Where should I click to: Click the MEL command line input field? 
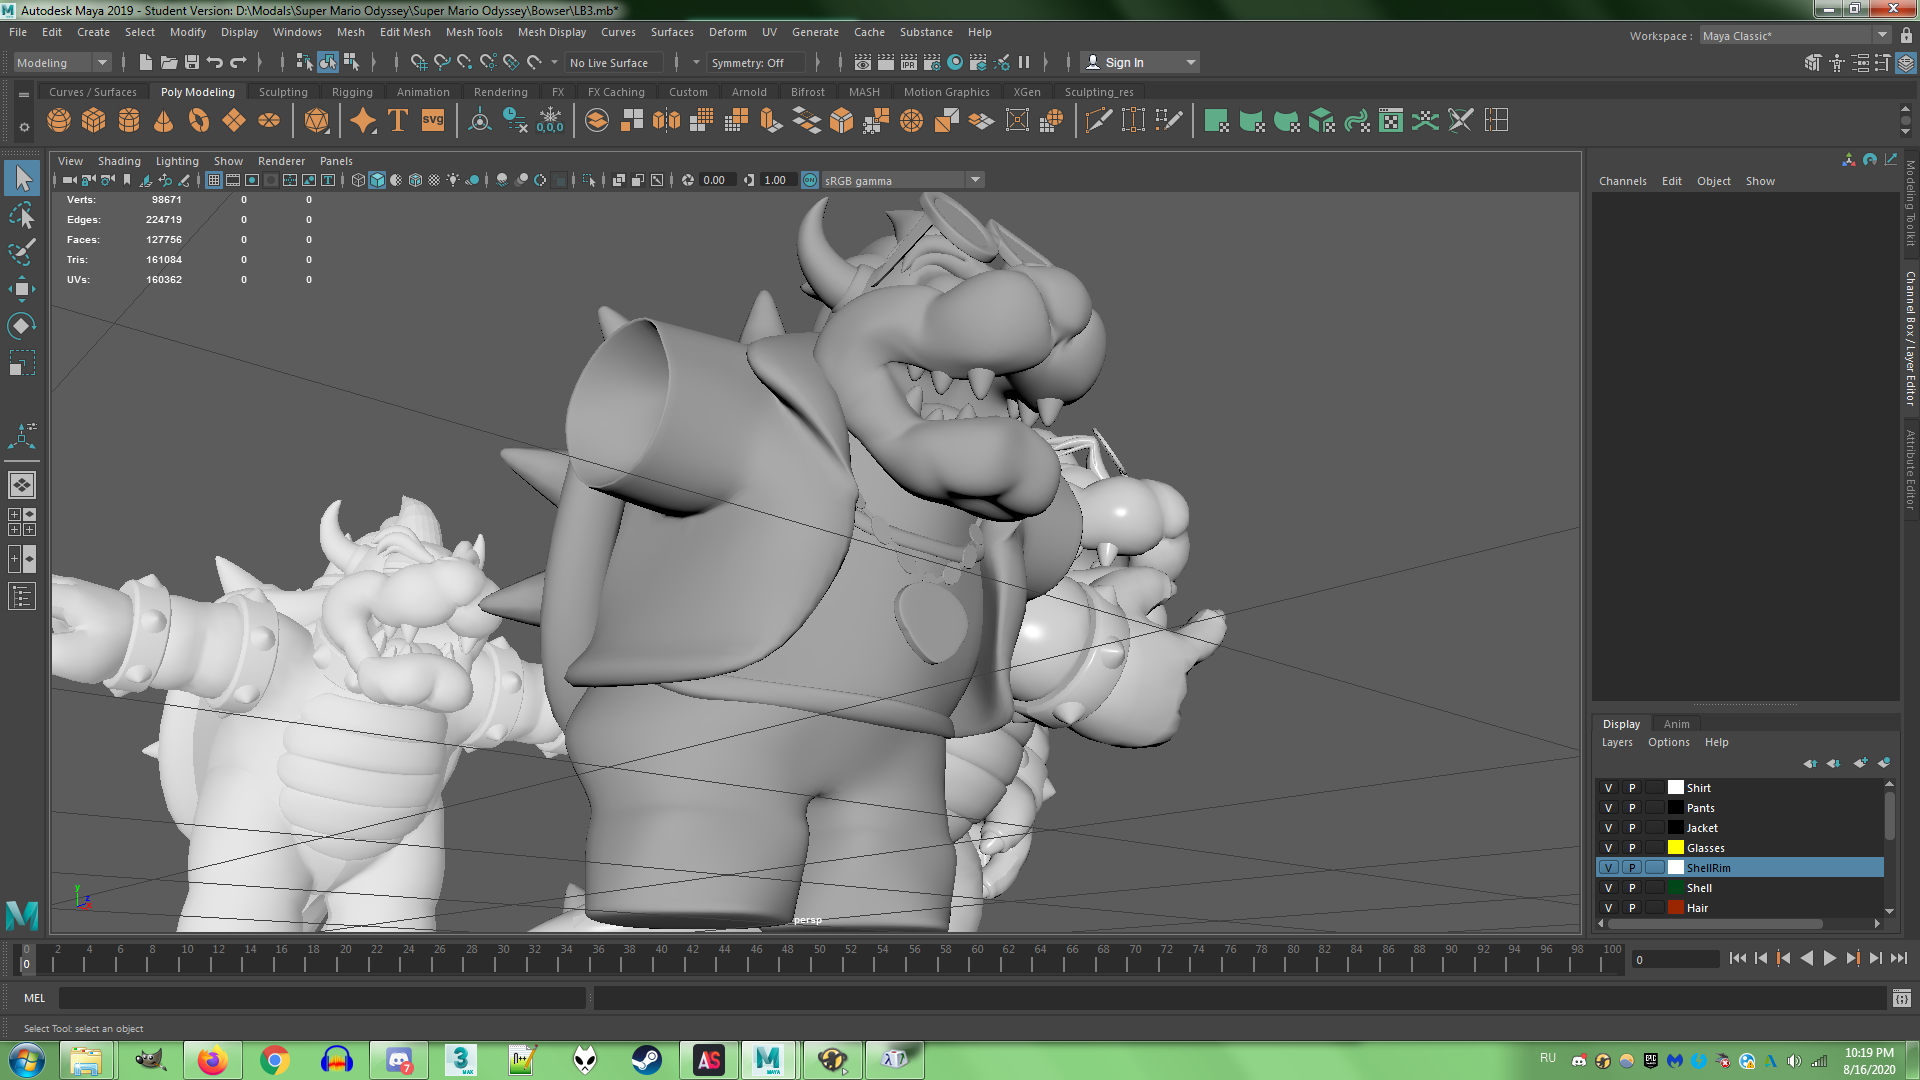322,998
